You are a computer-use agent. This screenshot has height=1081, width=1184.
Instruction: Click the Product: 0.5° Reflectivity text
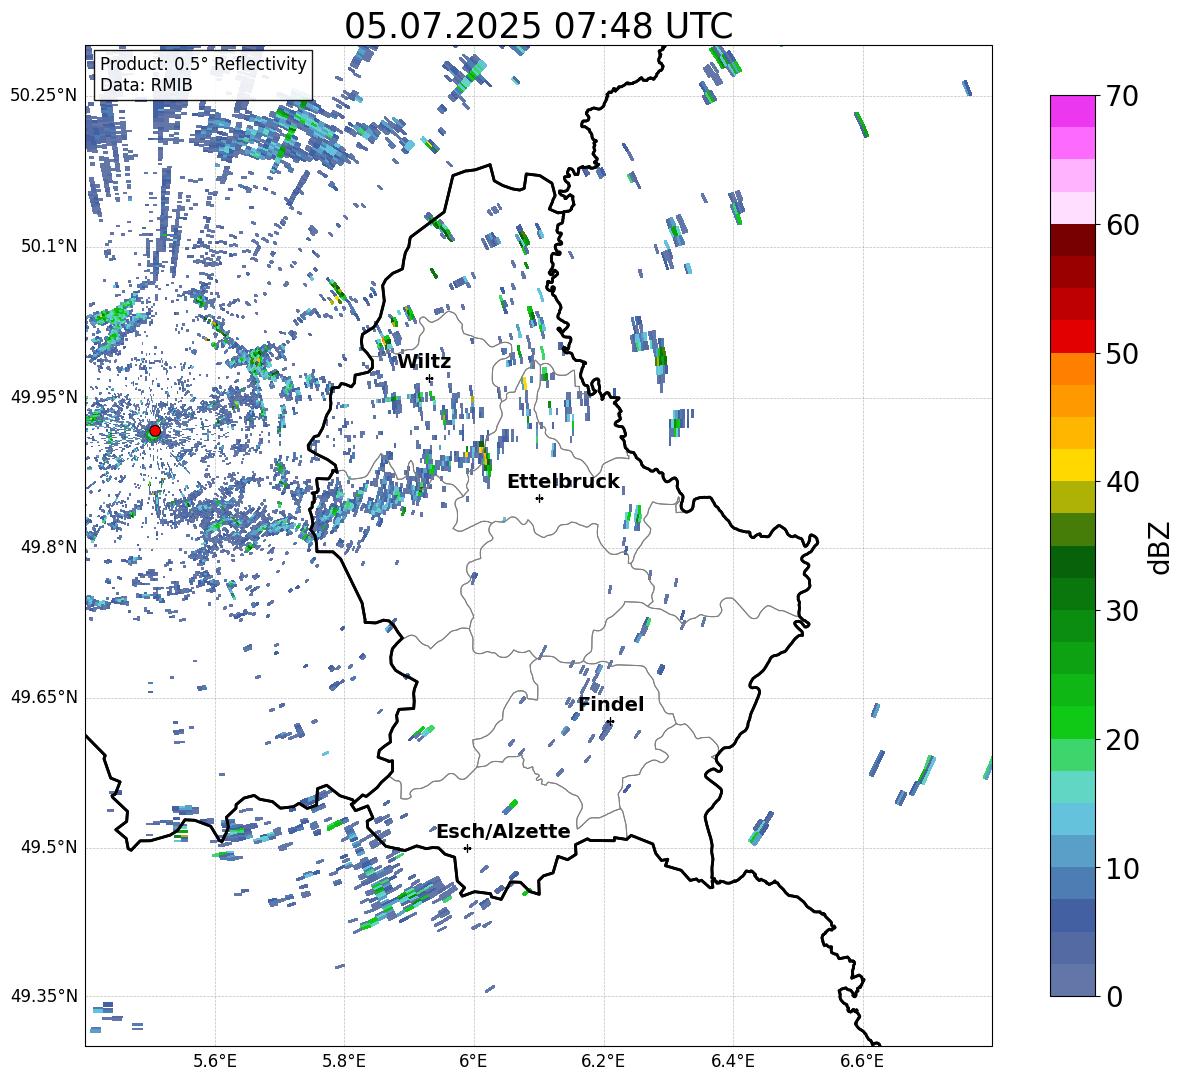tap(203, 63)
